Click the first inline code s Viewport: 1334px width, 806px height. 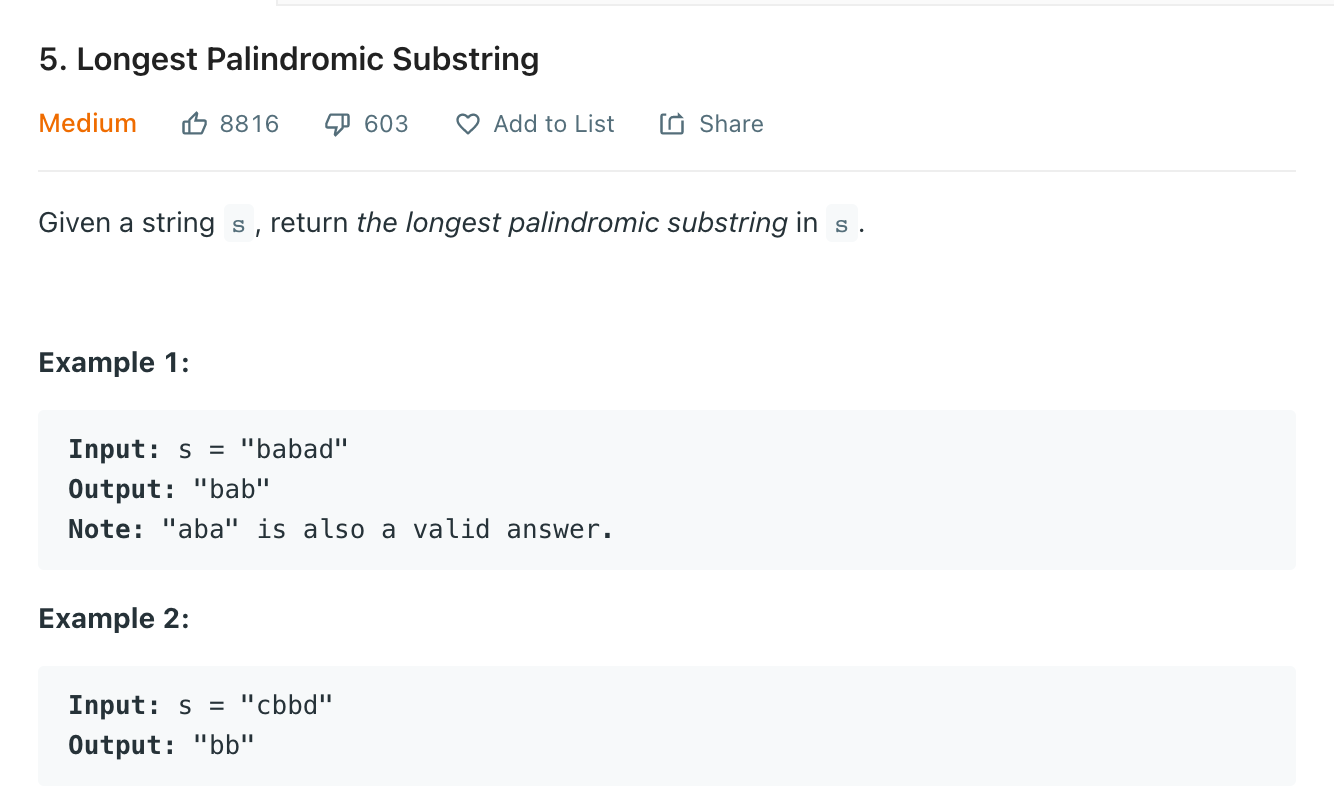(x=238, y=223)
